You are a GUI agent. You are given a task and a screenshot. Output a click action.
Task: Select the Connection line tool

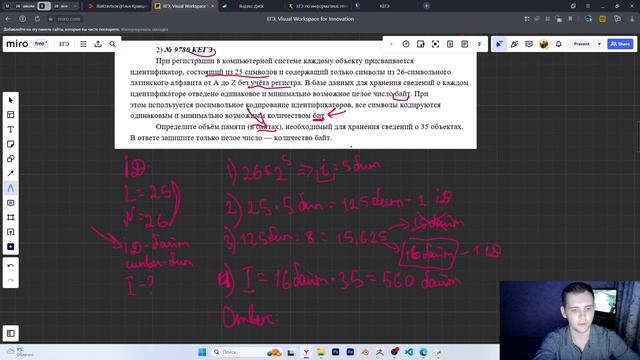tap(11, 173)
